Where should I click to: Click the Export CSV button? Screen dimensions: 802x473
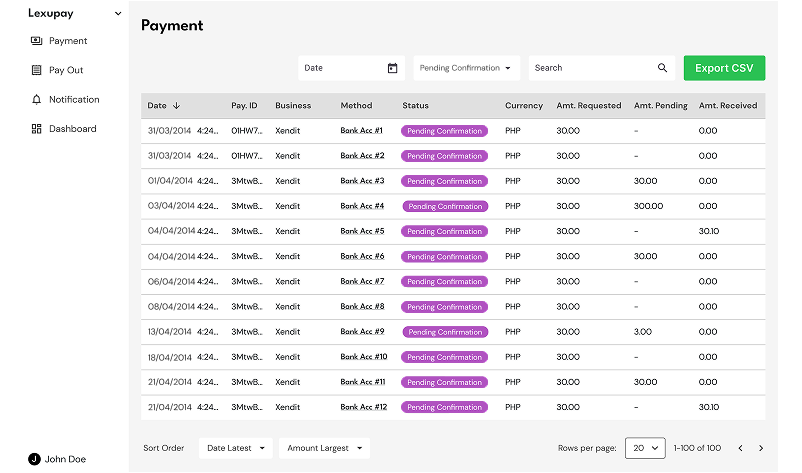[x=724, y=68]
